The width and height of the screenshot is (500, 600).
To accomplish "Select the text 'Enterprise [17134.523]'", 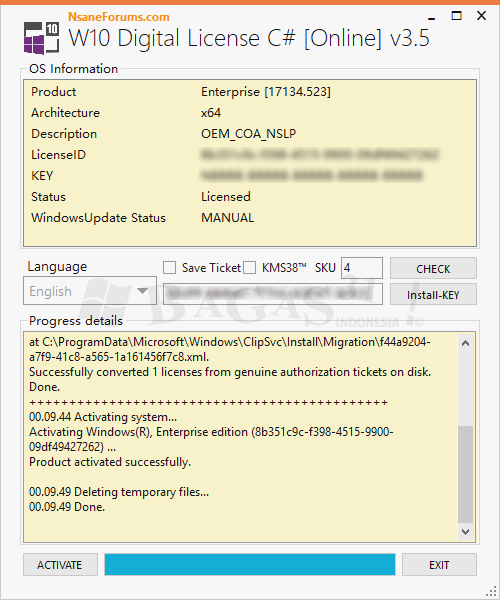I will (266, 92).
